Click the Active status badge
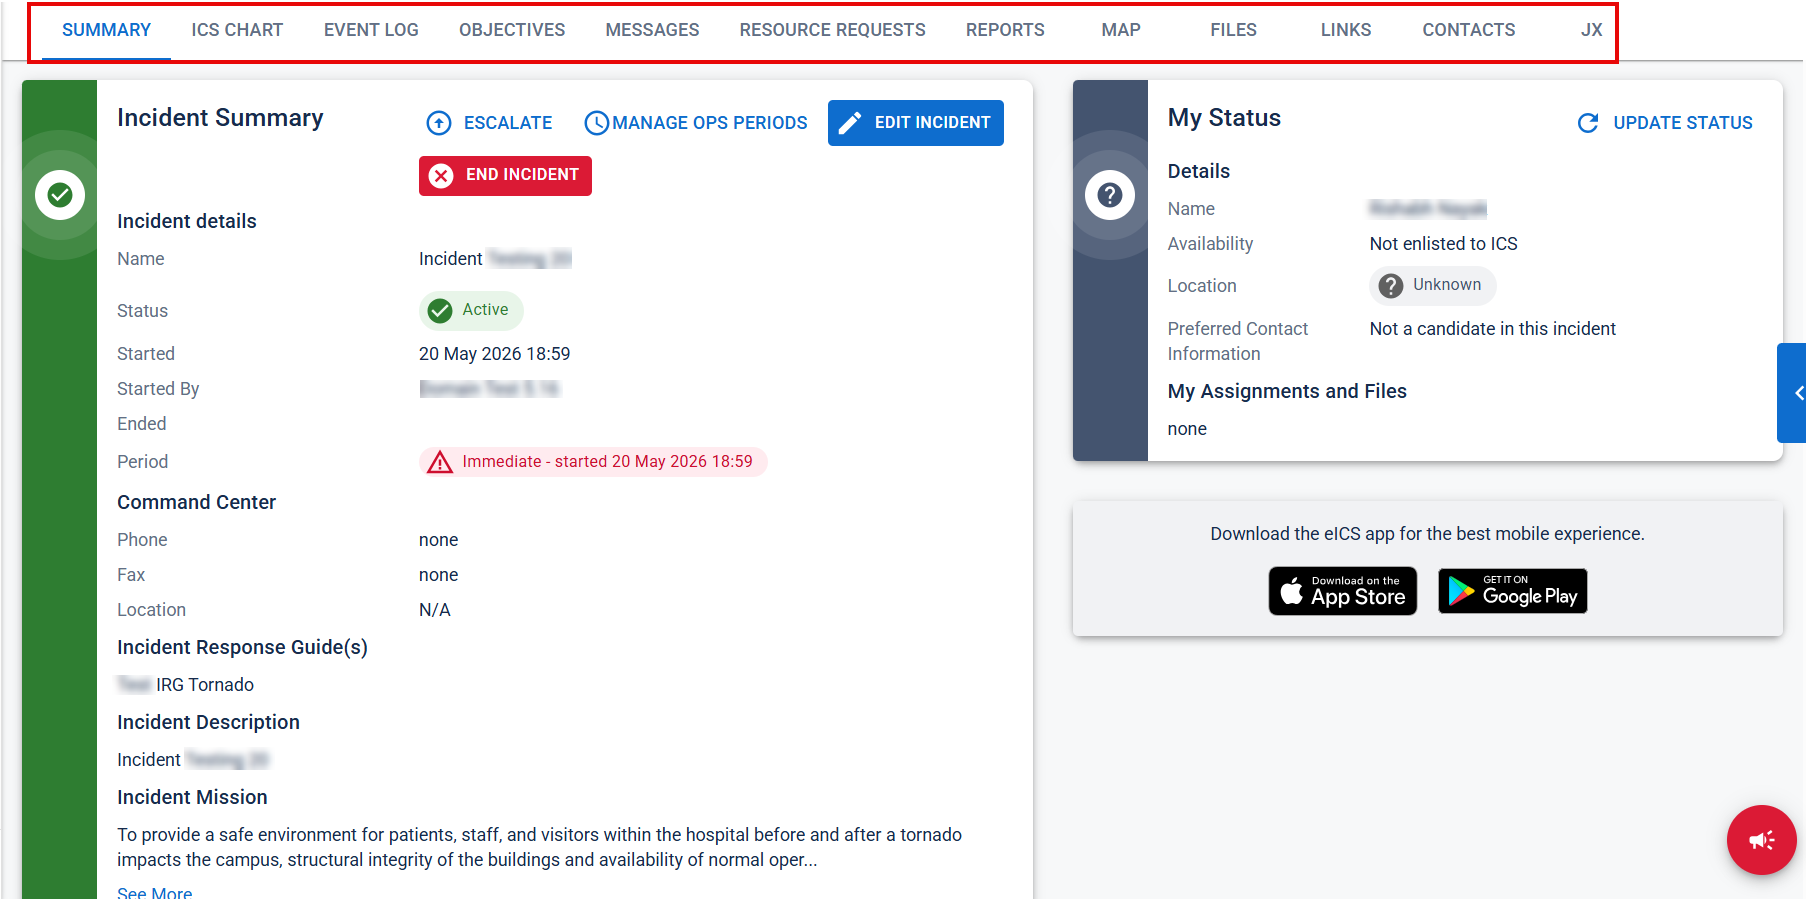Screen dimensions: 1806x899 pos(471,311)
